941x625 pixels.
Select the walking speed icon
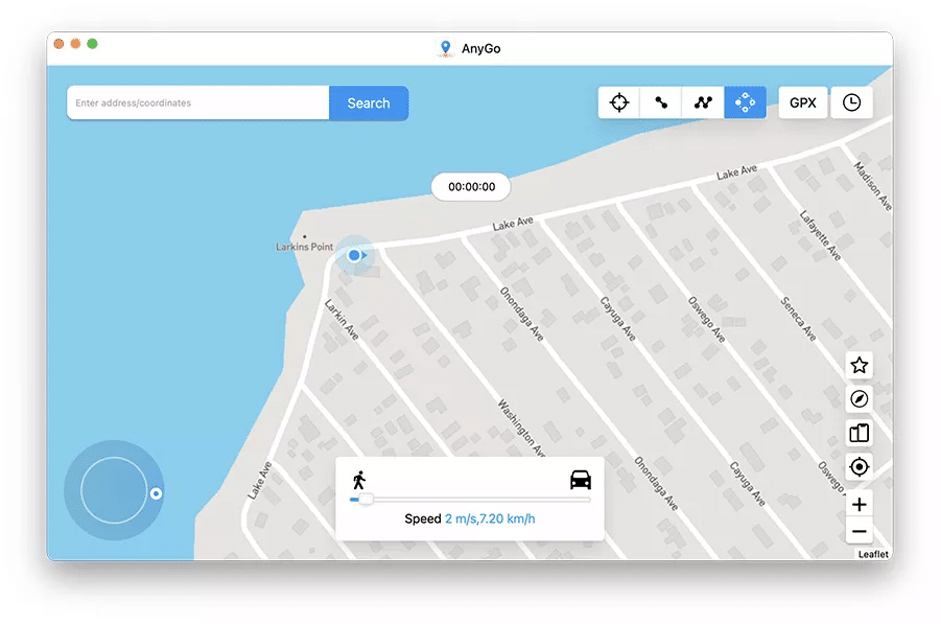(x=360, y=477)
